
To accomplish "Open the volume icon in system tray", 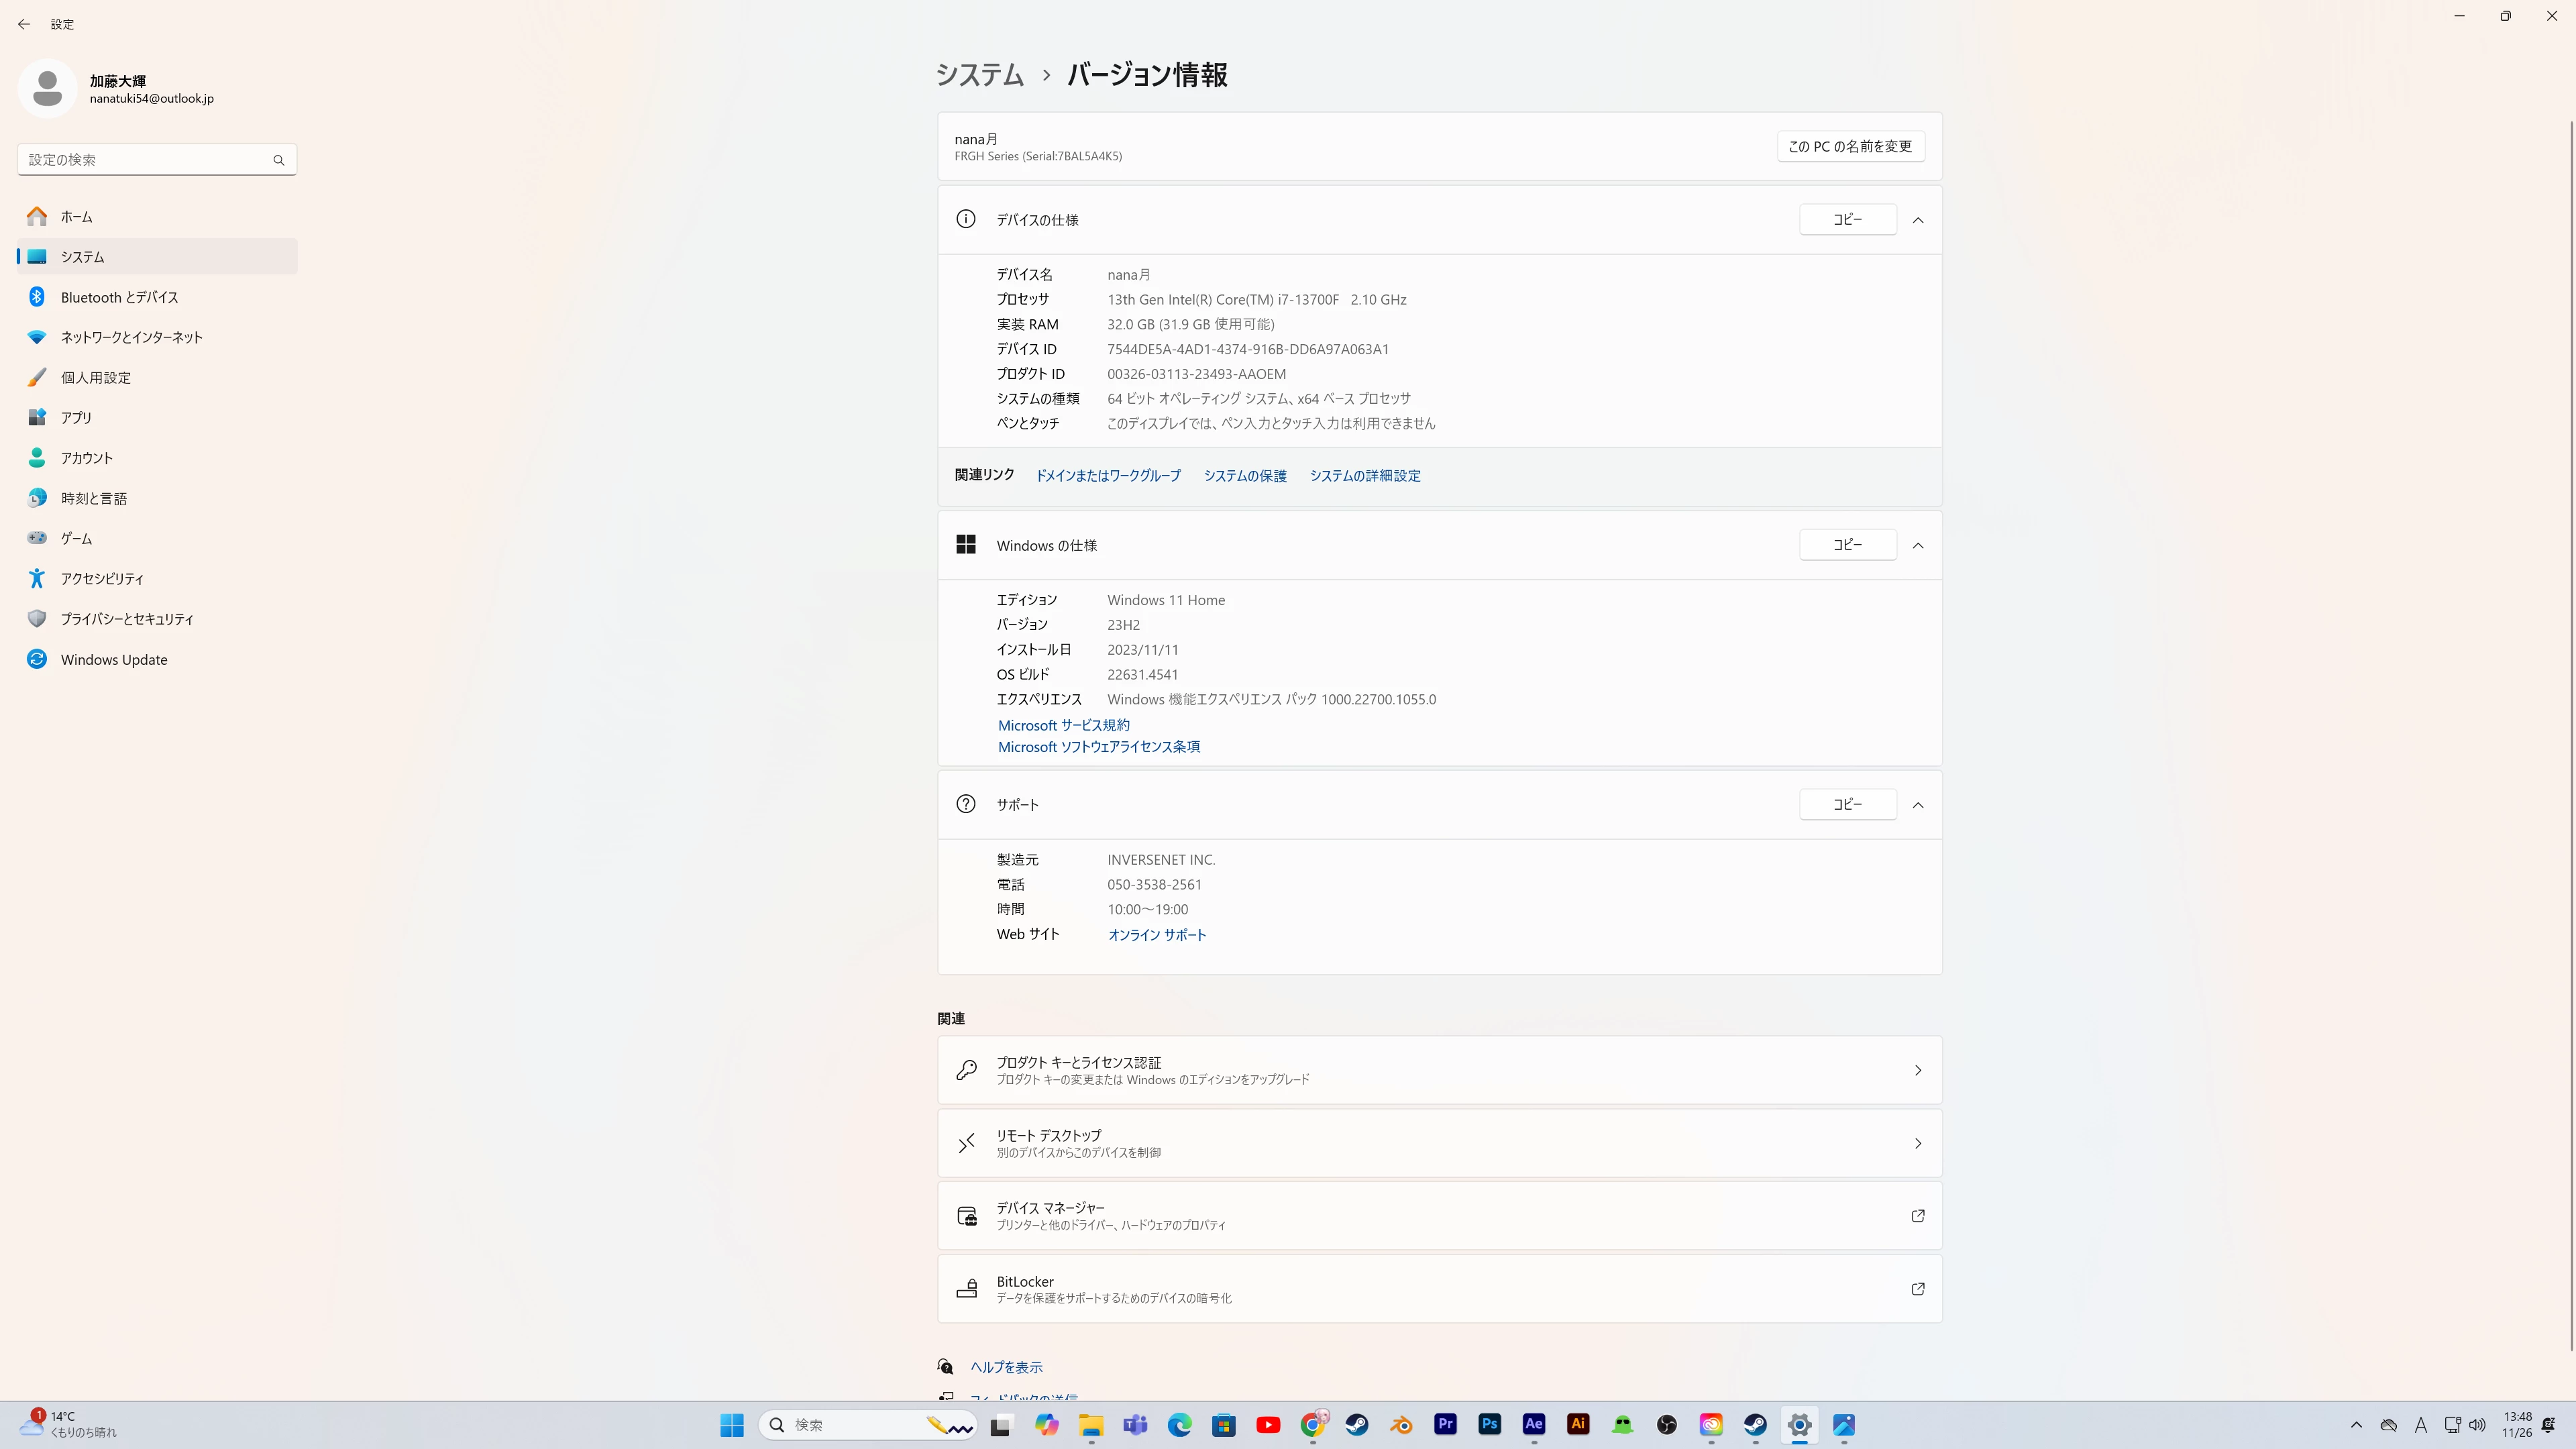I will point(2476,1425).
